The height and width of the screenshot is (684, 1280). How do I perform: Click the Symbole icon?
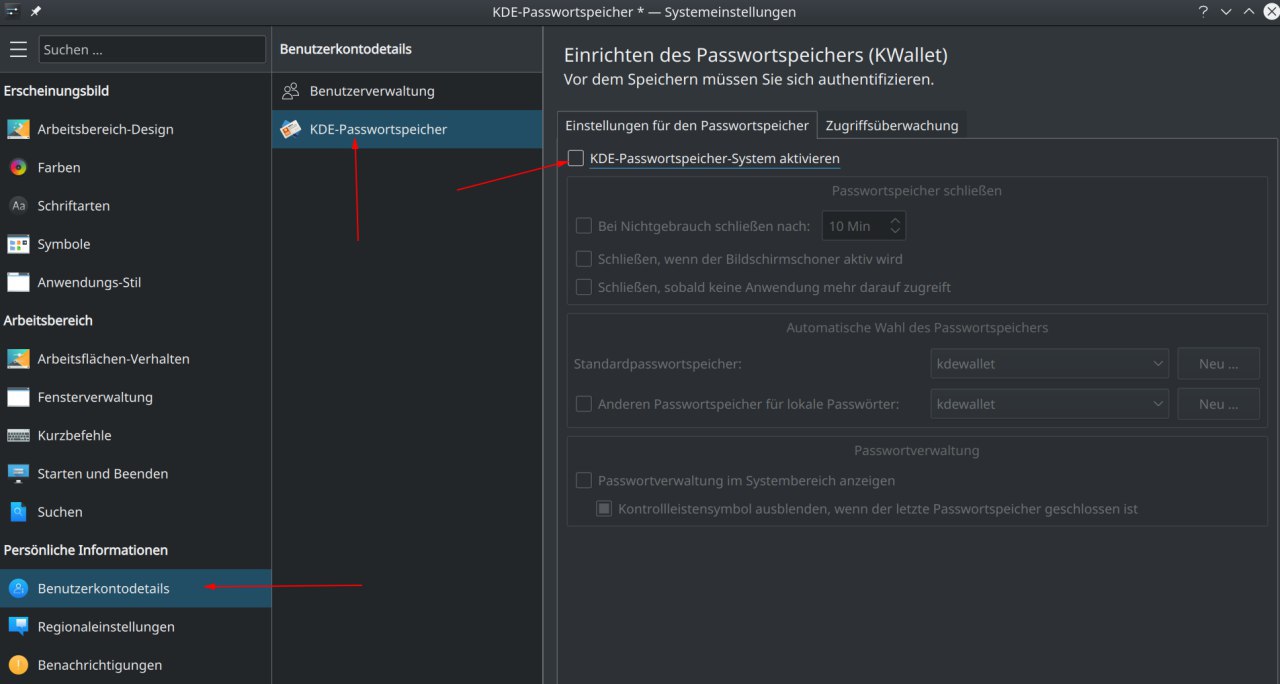[x=18, y=244]
